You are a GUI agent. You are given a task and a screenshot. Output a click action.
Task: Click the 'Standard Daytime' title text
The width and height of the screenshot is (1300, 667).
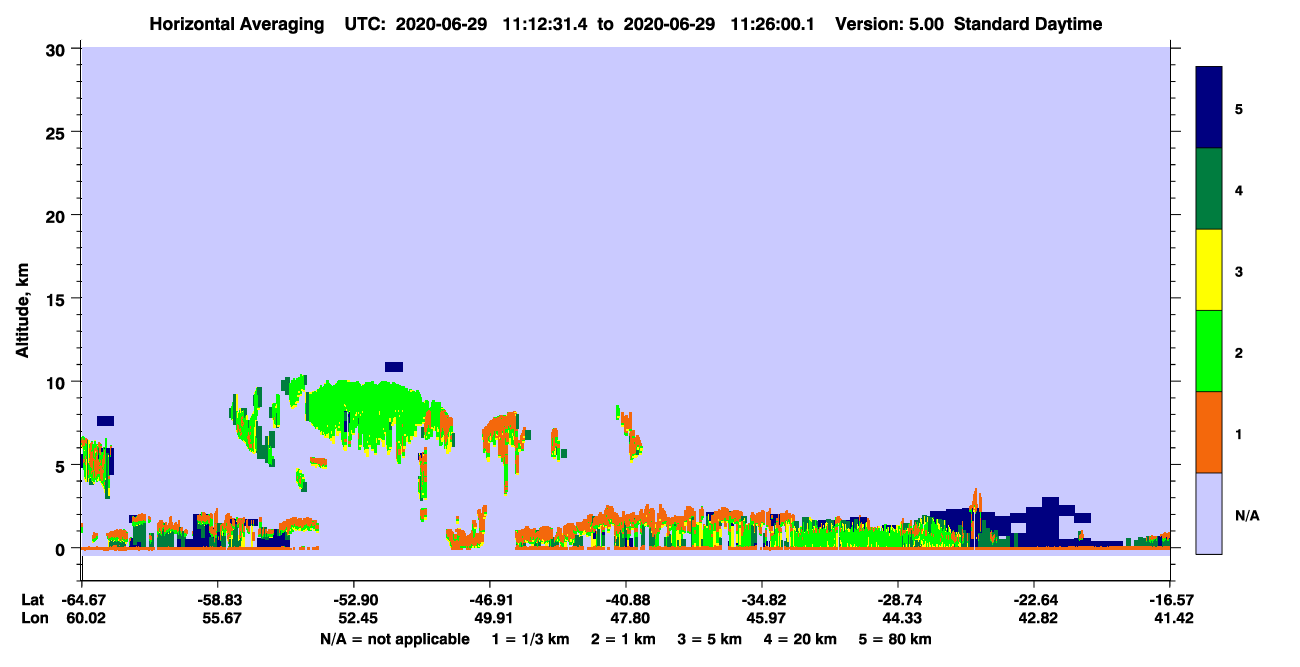[1028, 24]
